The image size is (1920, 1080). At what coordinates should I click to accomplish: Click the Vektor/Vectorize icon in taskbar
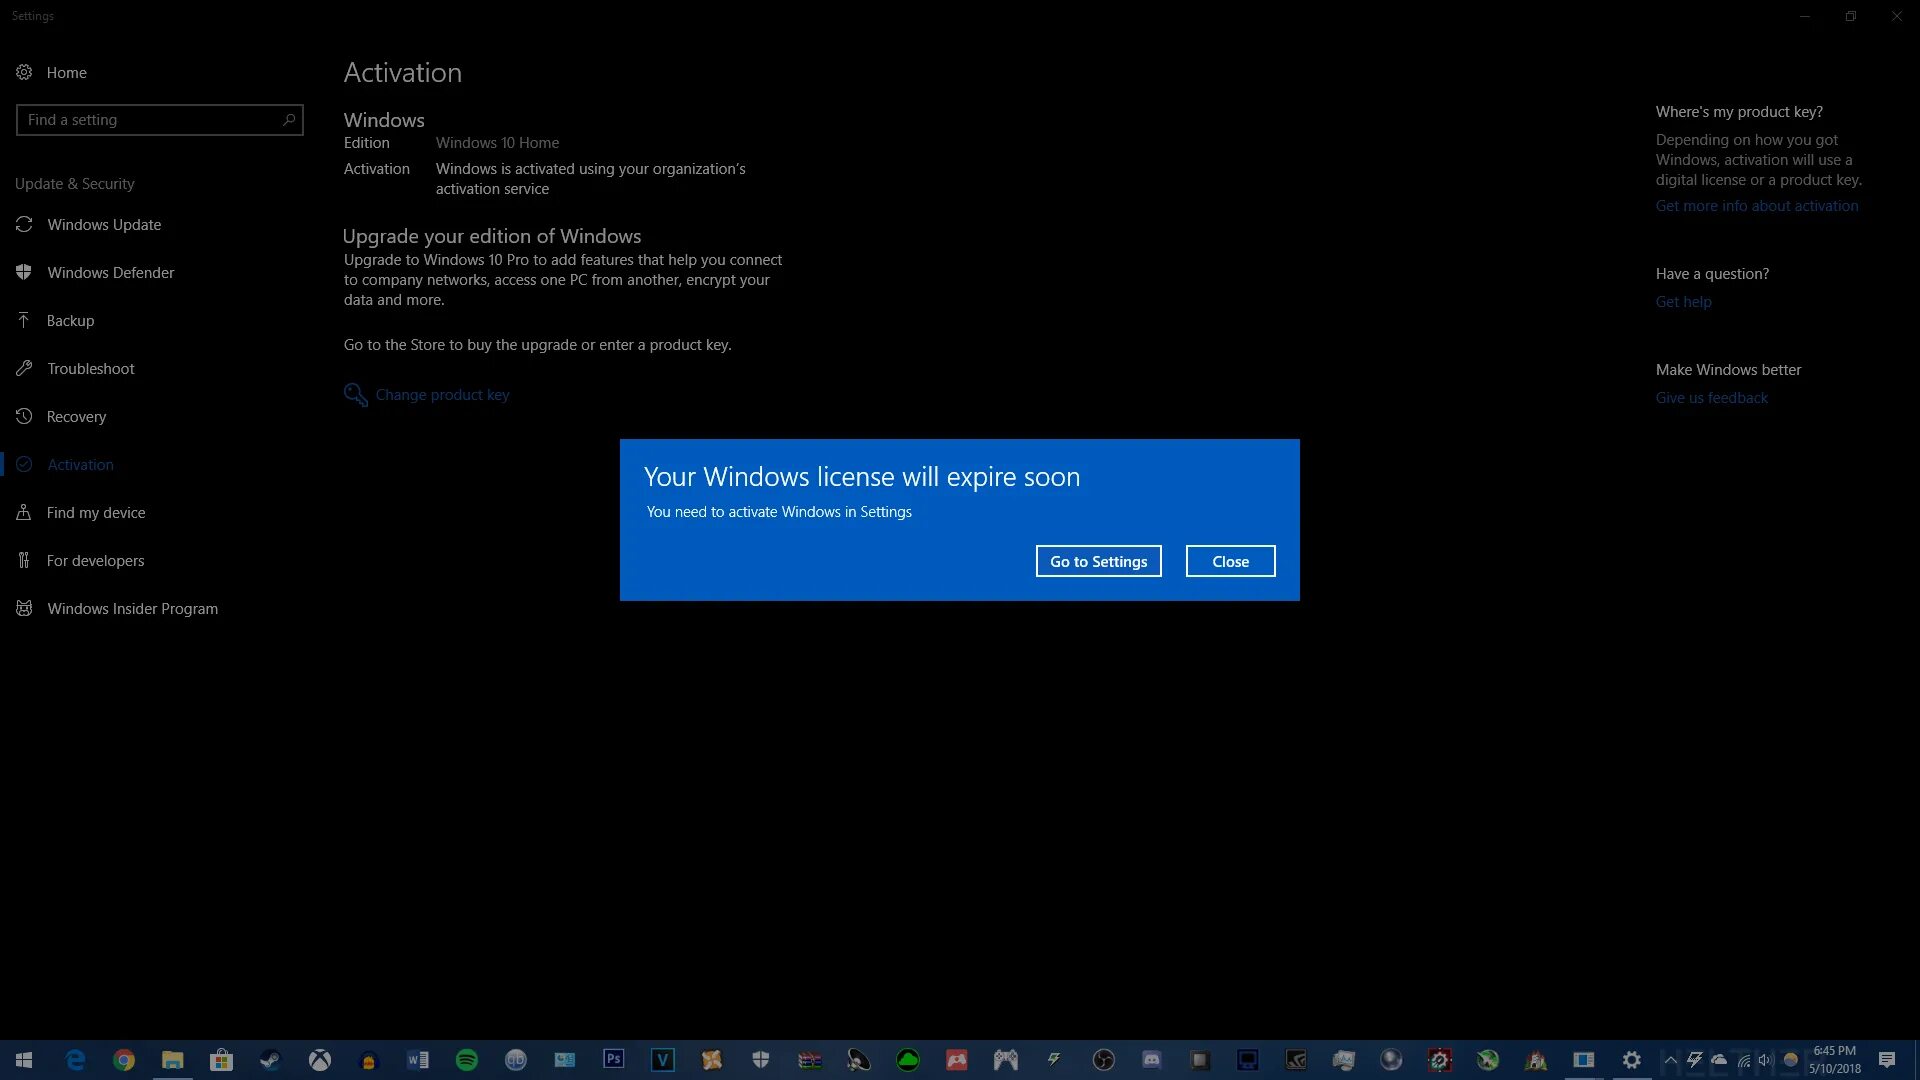coord(662,1059)
